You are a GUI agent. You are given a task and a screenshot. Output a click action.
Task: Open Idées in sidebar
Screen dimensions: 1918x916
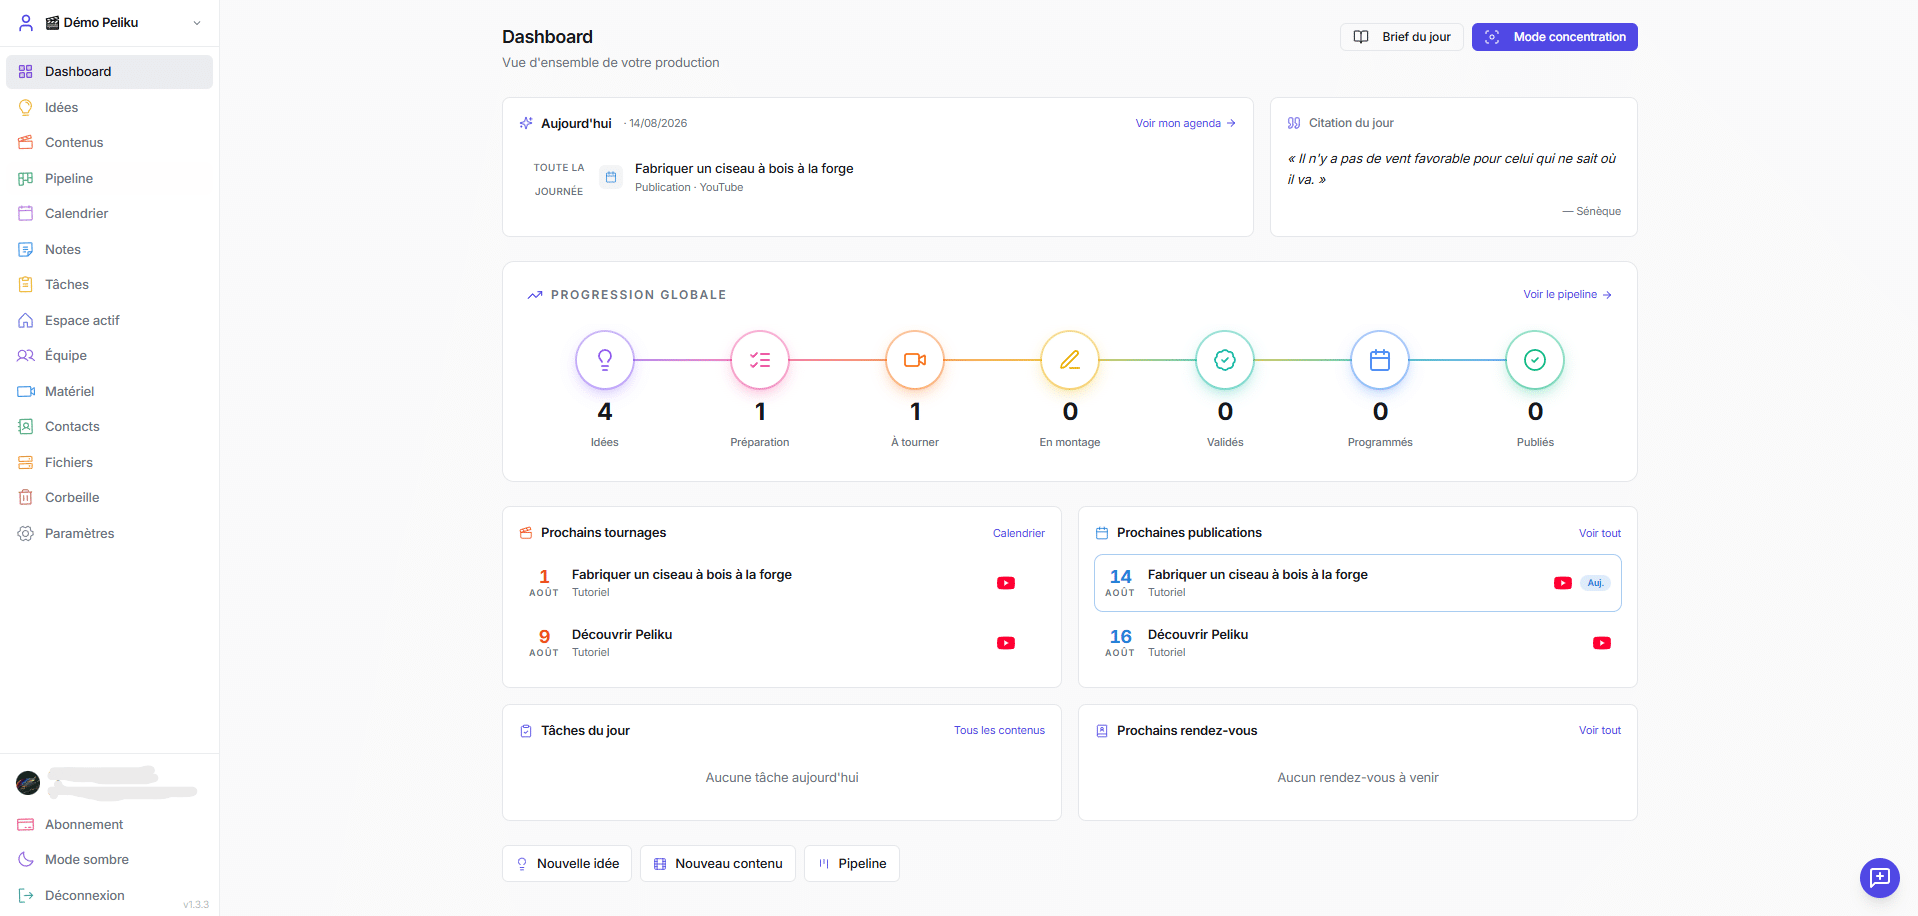[x=110, y=107]
